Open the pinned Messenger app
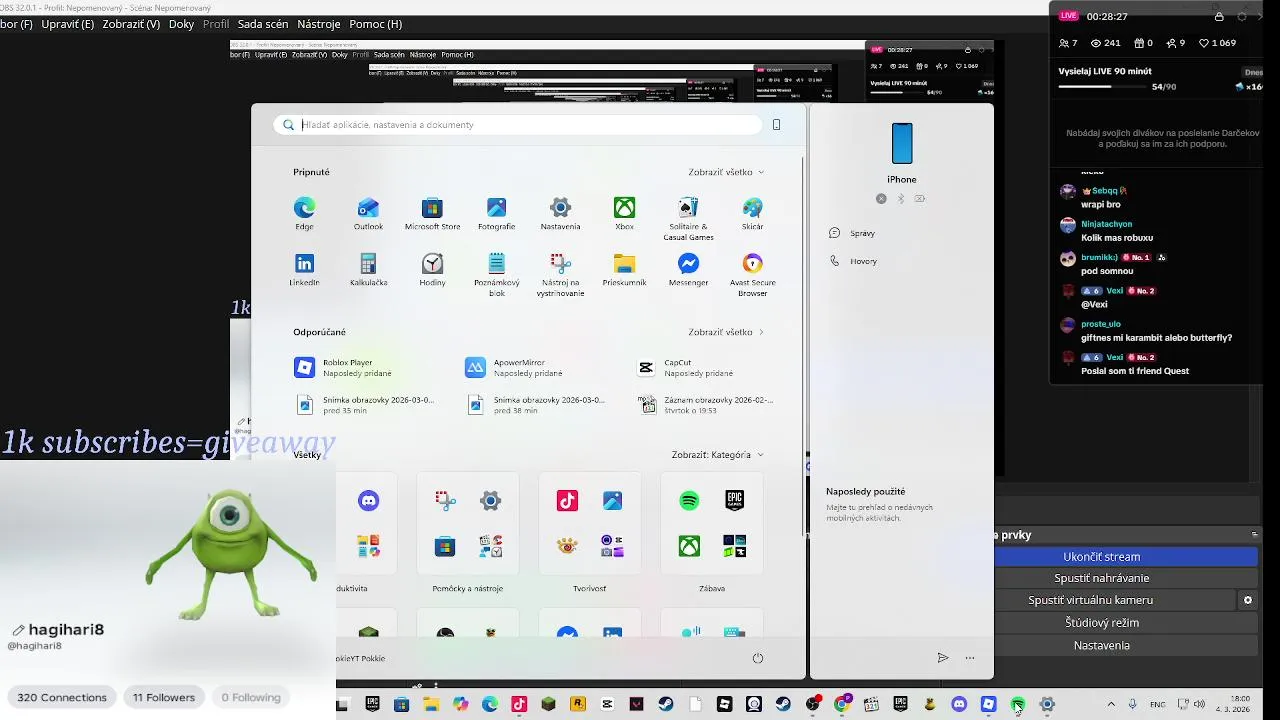 pyautogui.click(x=688, y=269)
